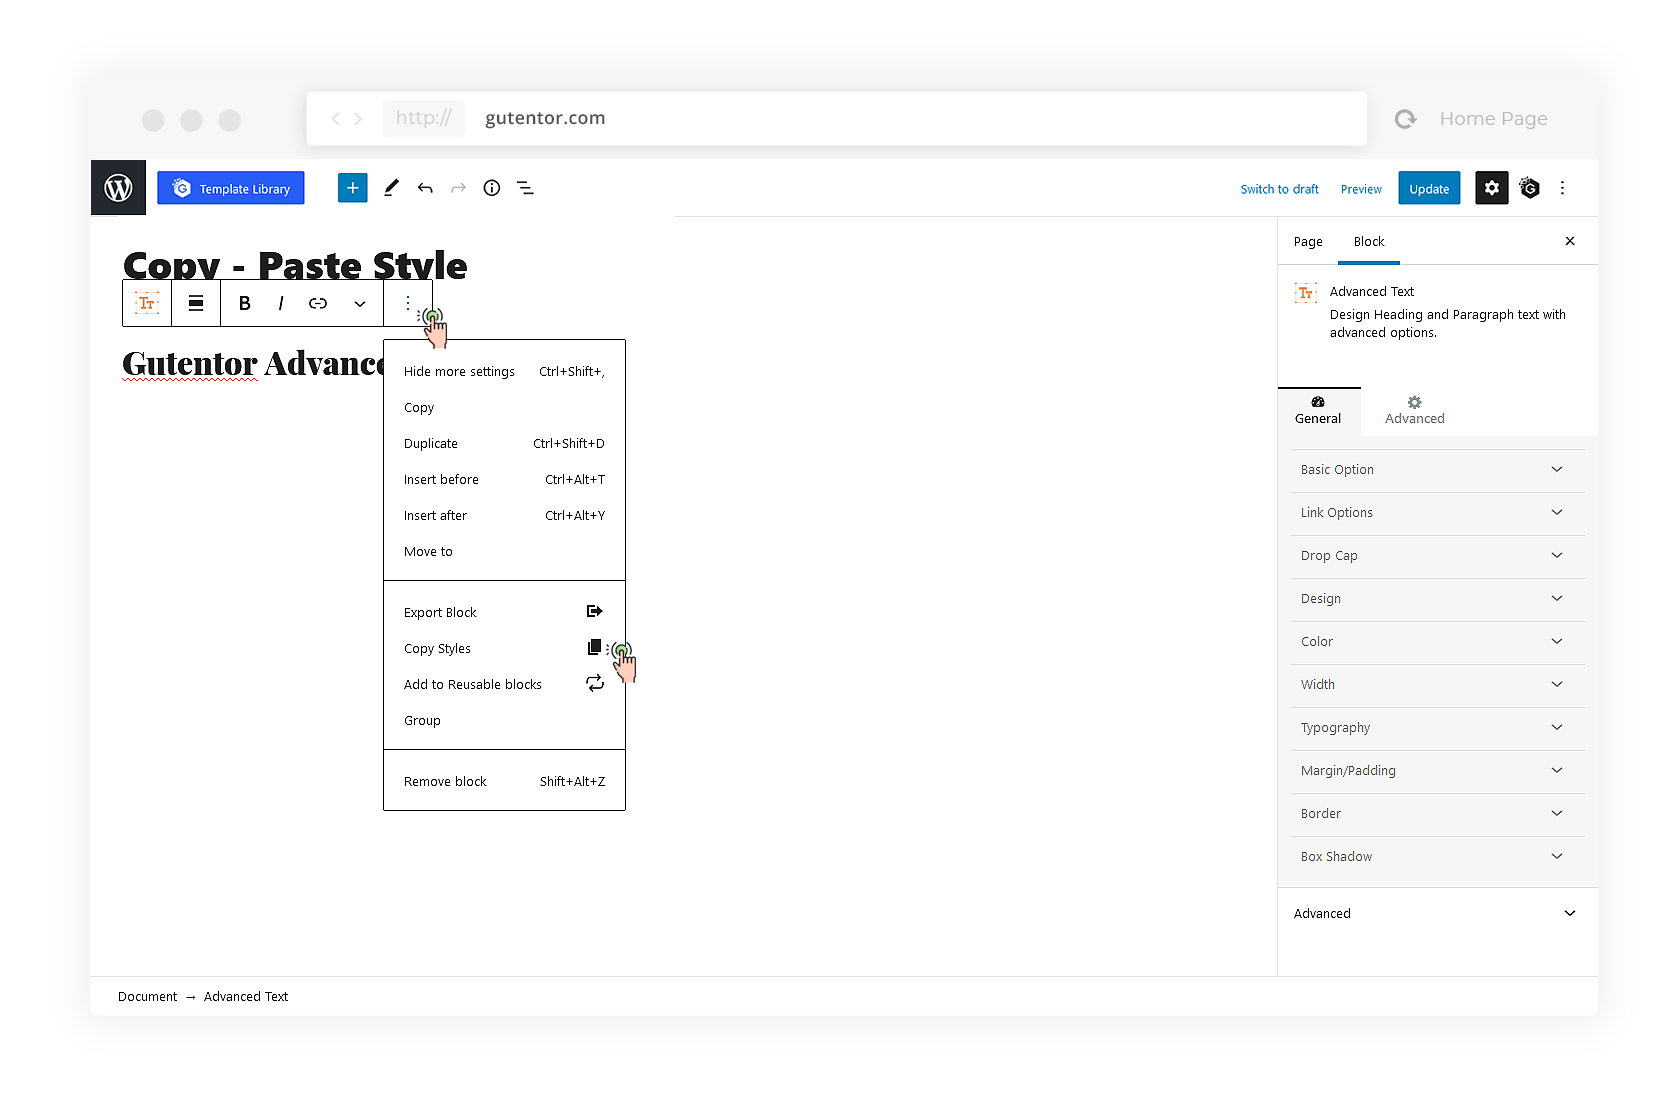Click Switch to draft

point(1279,189)
